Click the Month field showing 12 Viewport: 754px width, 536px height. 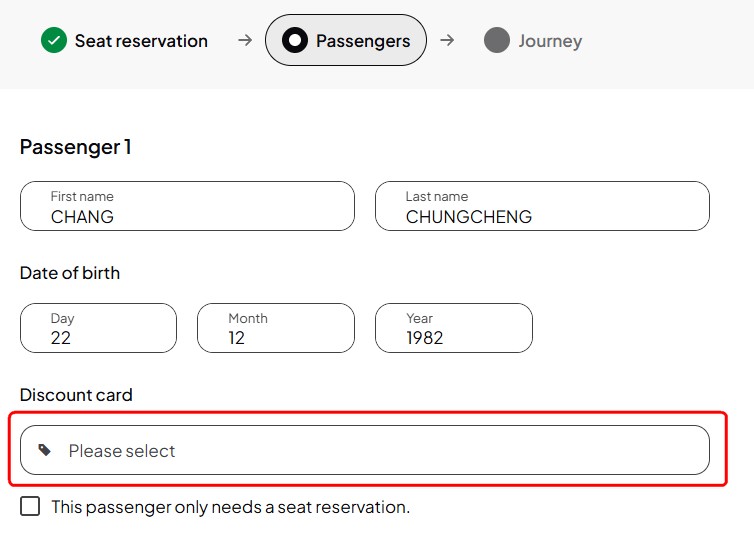point(276,328)
